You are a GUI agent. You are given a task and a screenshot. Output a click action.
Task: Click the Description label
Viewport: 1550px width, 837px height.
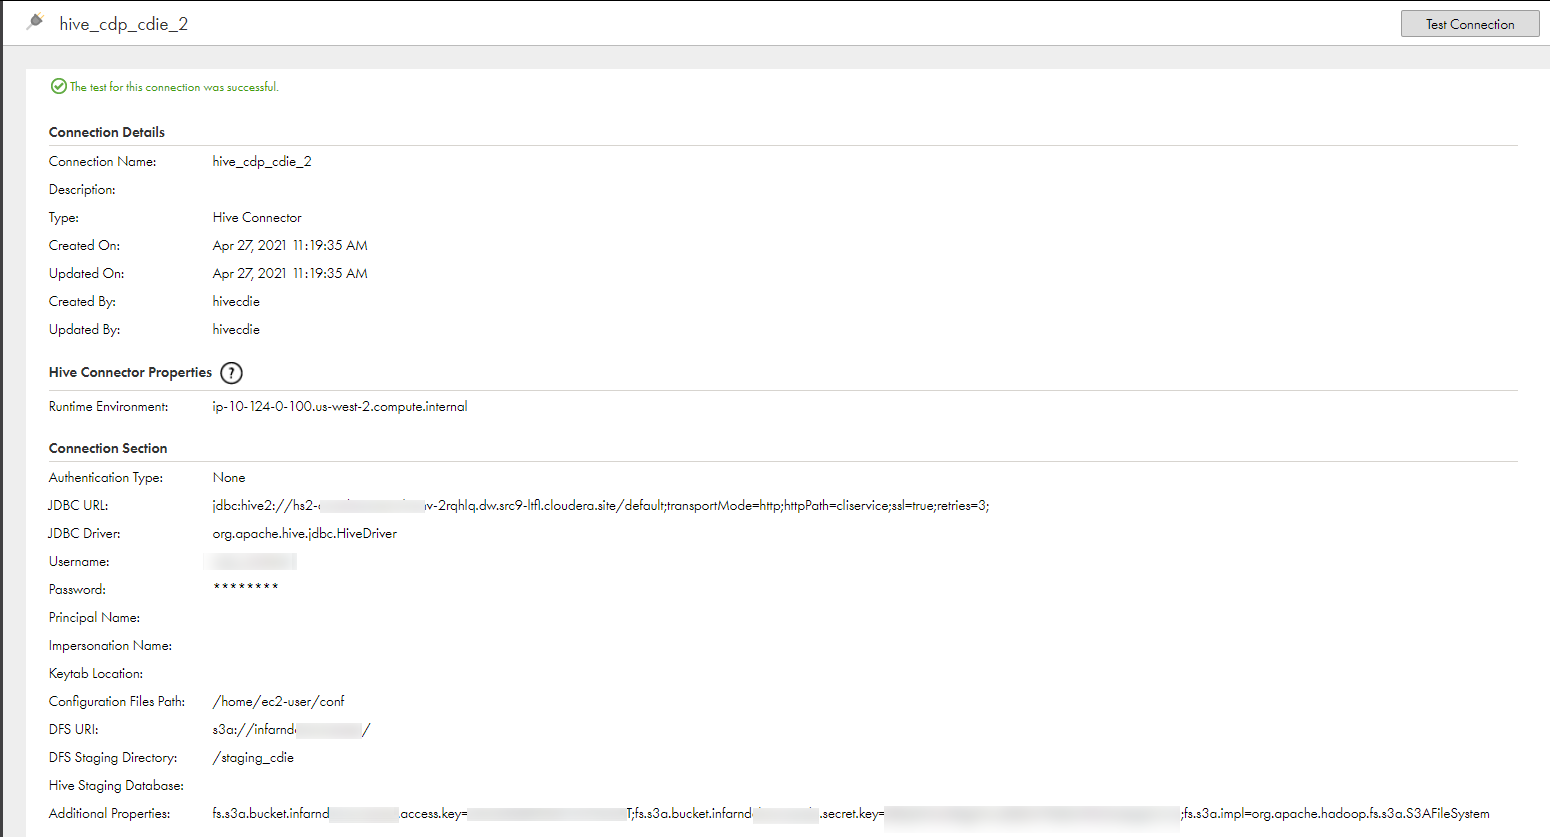[82, 189]
